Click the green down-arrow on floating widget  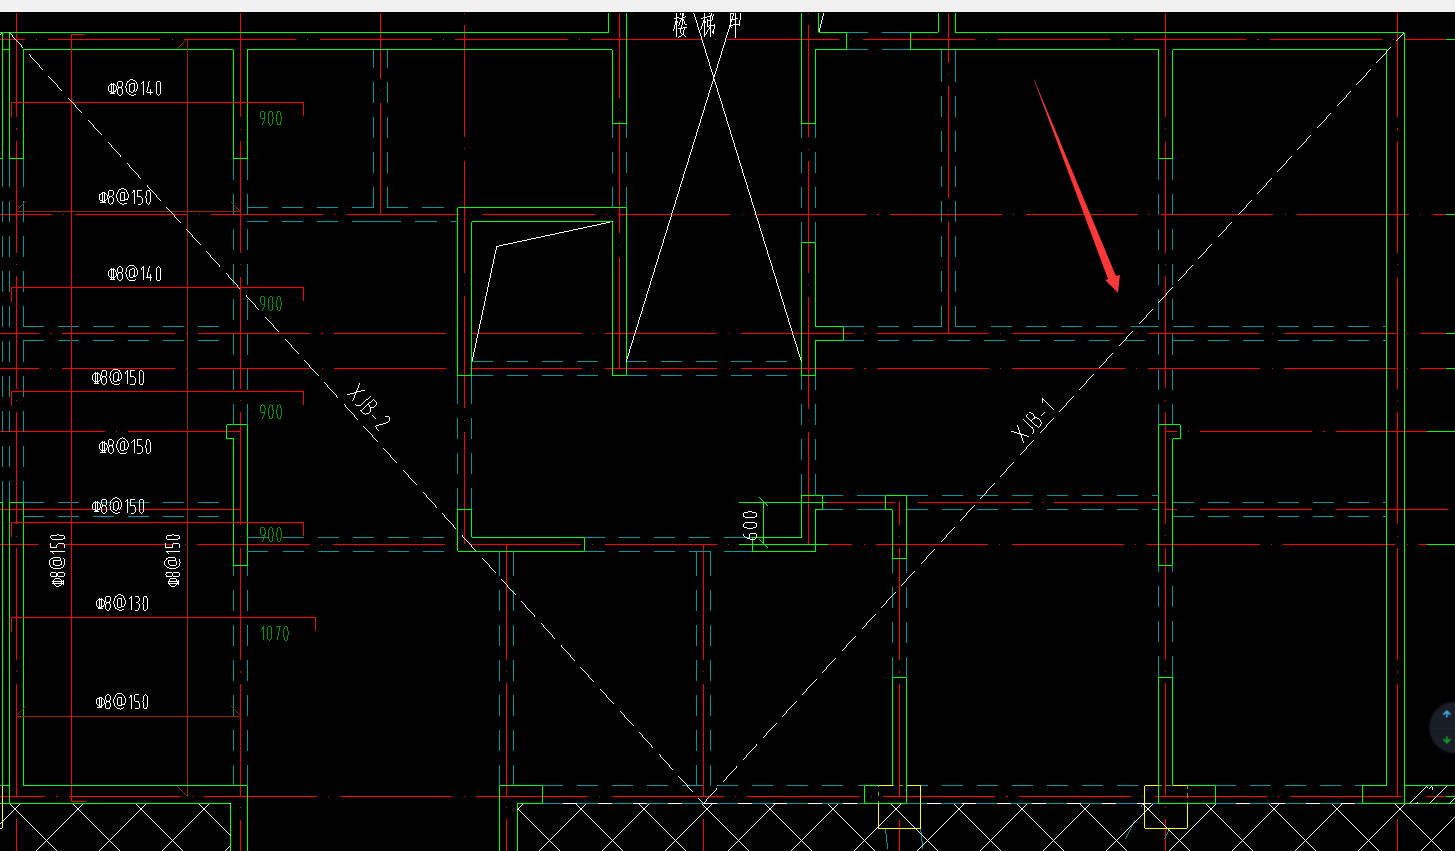click(x=1447, y=739)
